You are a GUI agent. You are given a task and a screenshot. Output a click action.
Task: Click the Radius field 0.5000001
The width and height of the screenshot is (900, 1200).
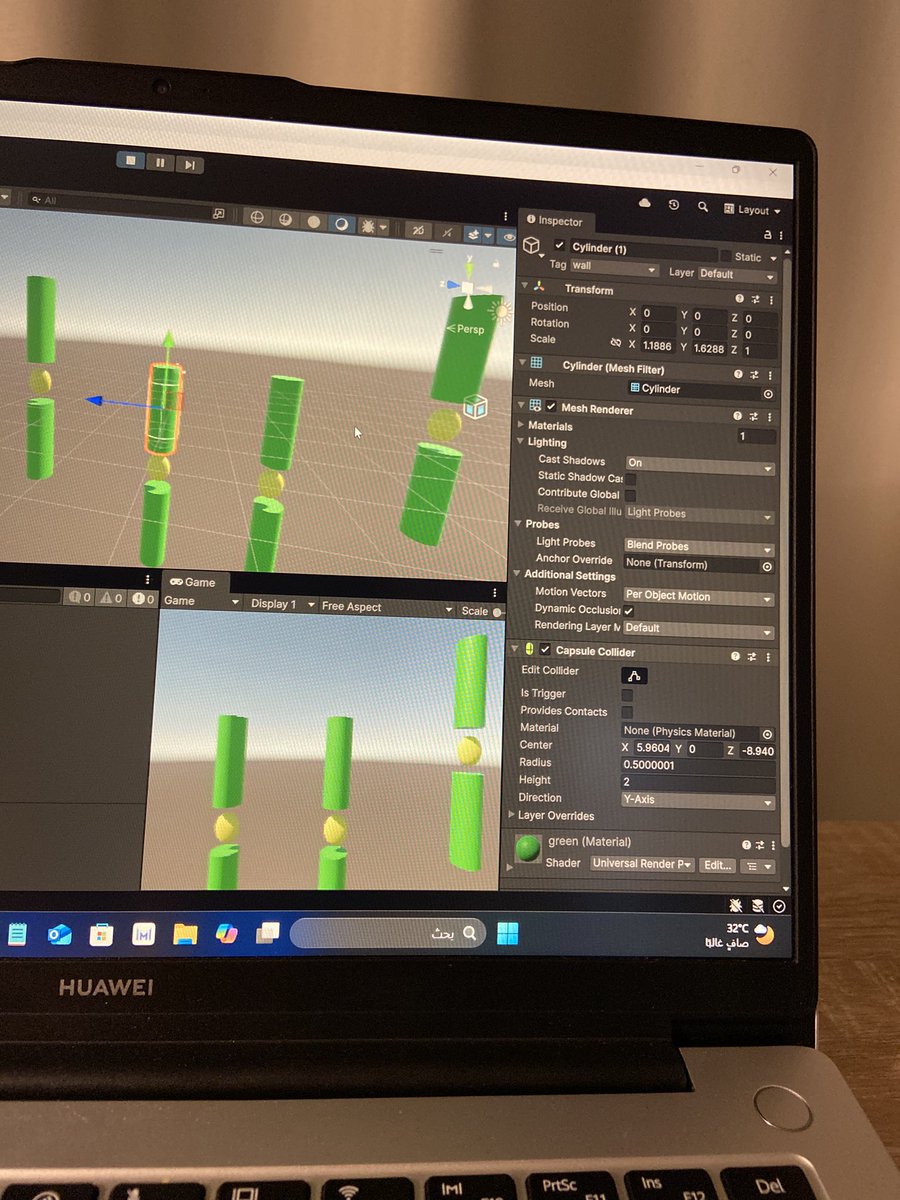[x=698, y=766]
